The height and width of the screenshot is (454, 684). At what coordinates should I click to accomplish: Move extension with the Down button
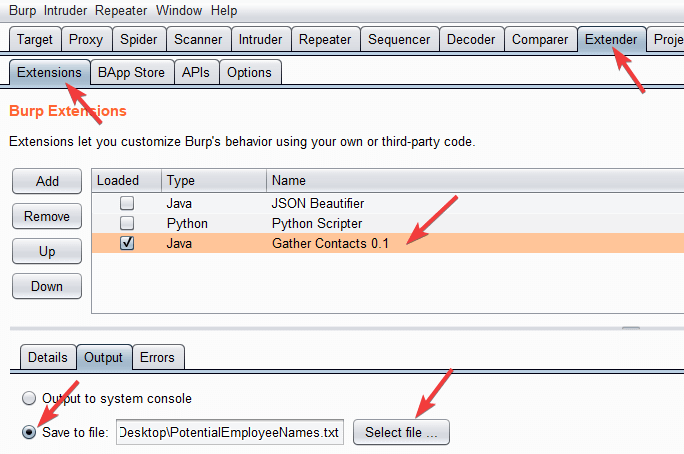tap(47, 286)
